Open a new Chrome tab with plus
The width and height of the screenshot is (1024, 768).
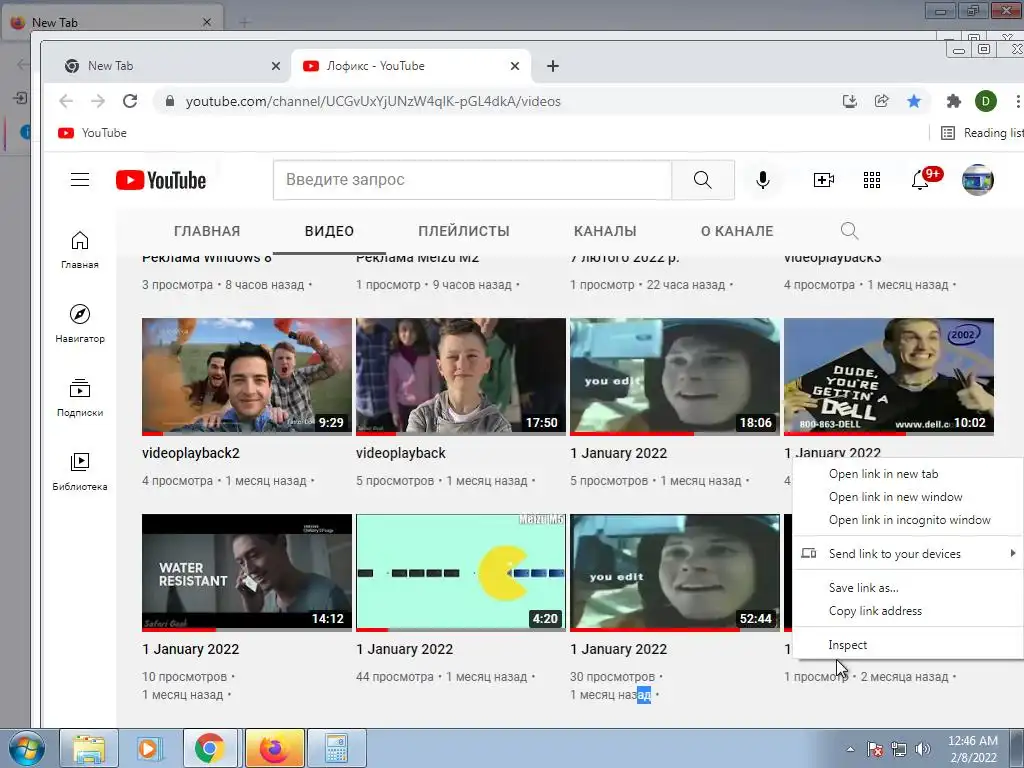552,66
